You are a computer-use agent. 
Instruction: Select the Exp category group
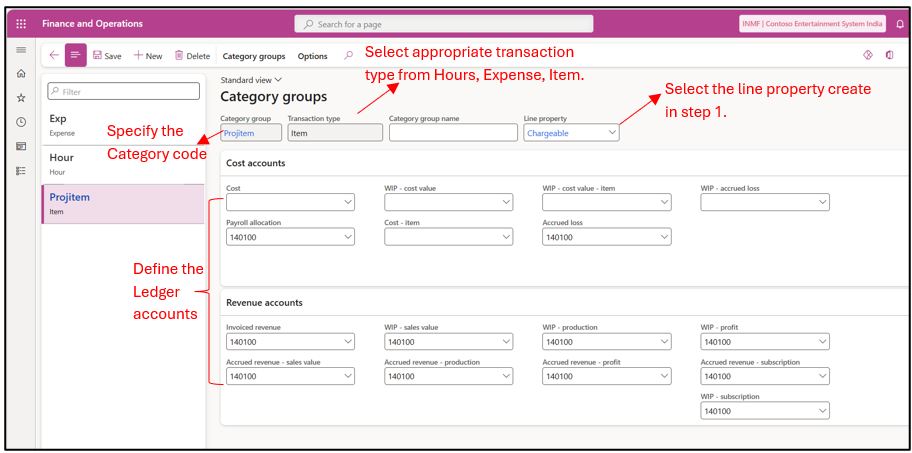(123, 125)
